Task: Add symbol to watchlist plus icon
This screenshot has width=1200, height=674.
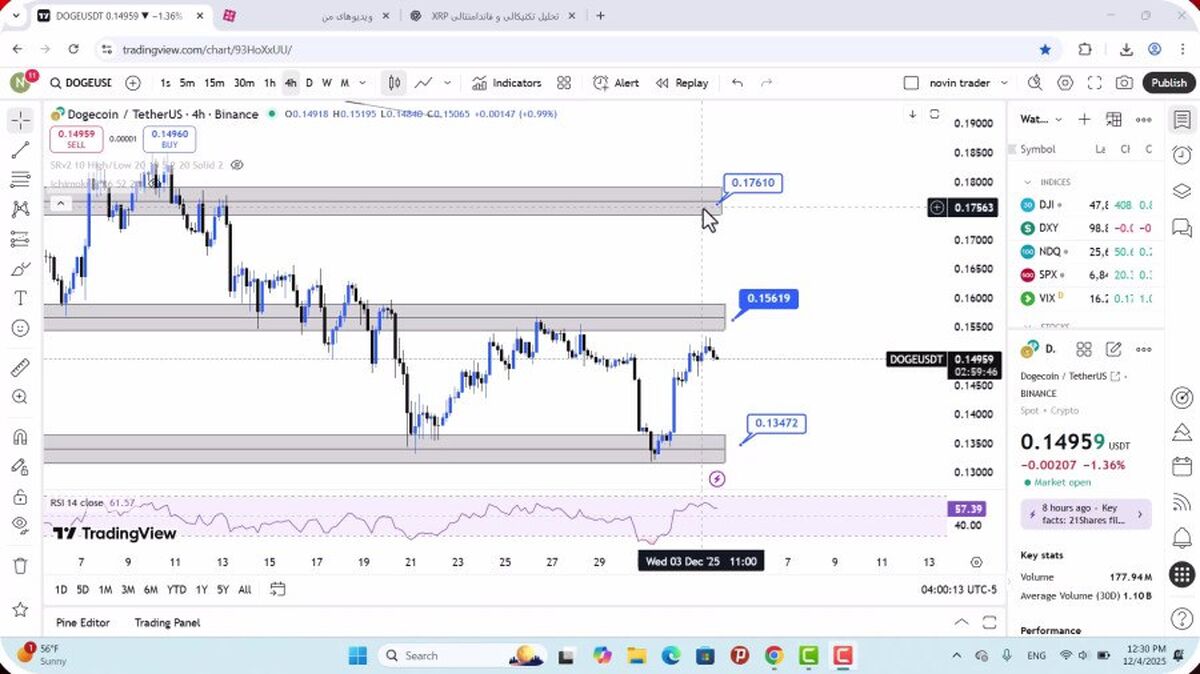Action: (1084, 120)
